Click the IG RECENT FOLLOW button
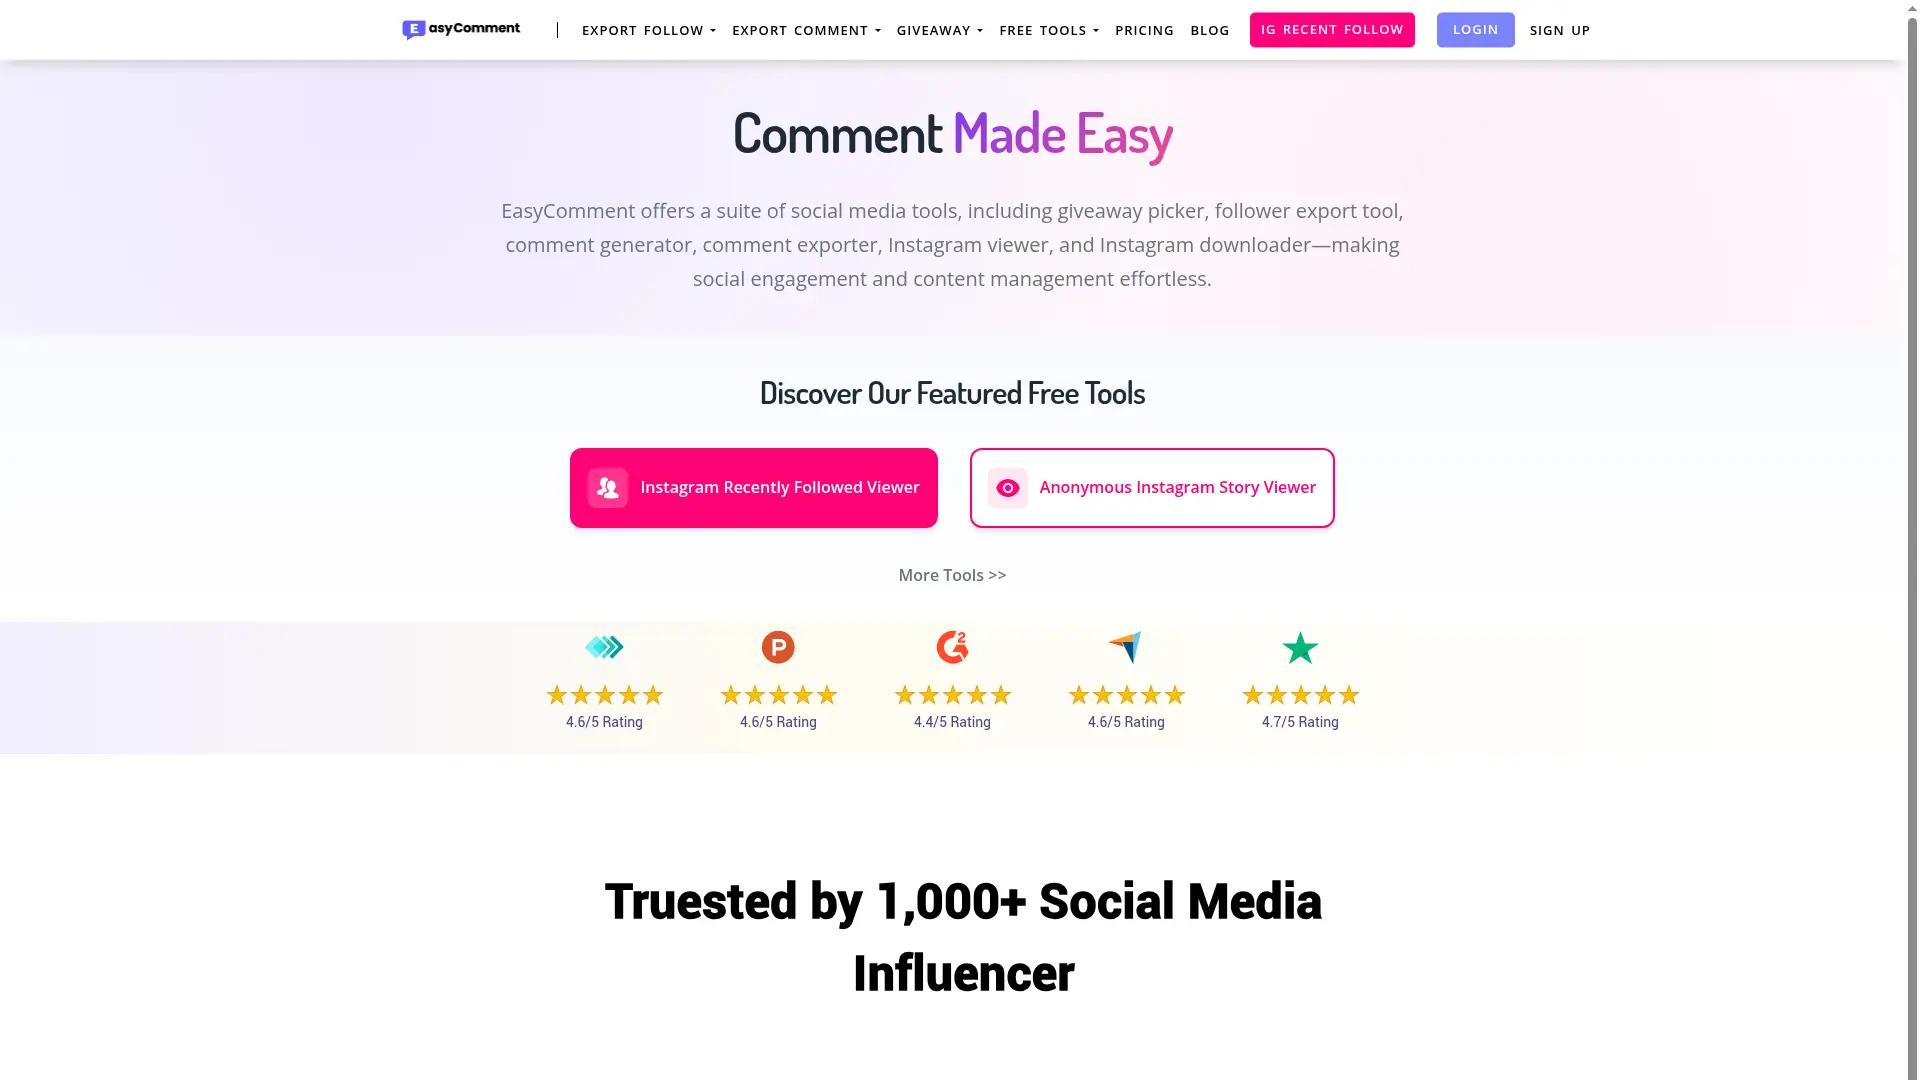Viewport: 1920px width, 1080px height. click(1332, 29)
